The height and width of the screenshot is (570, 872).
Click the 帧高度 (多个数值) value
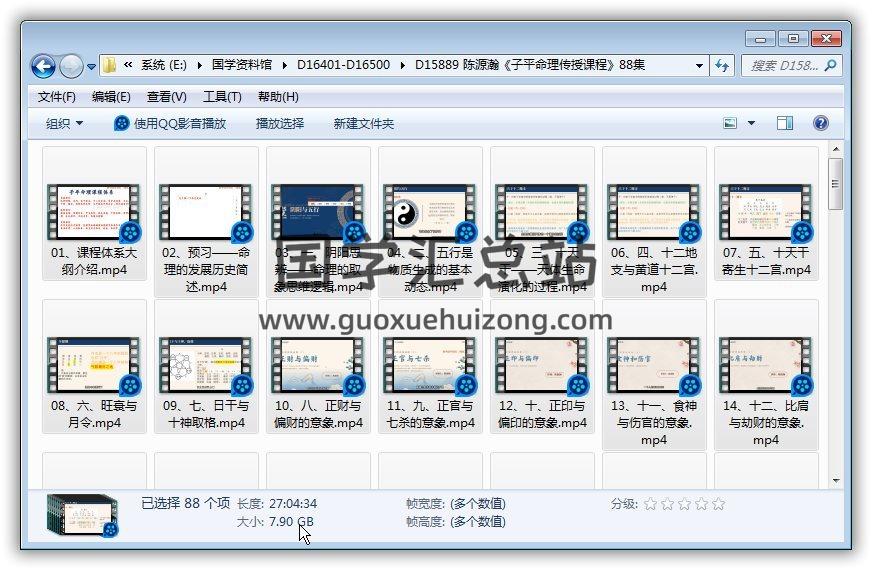click(478, 522)
